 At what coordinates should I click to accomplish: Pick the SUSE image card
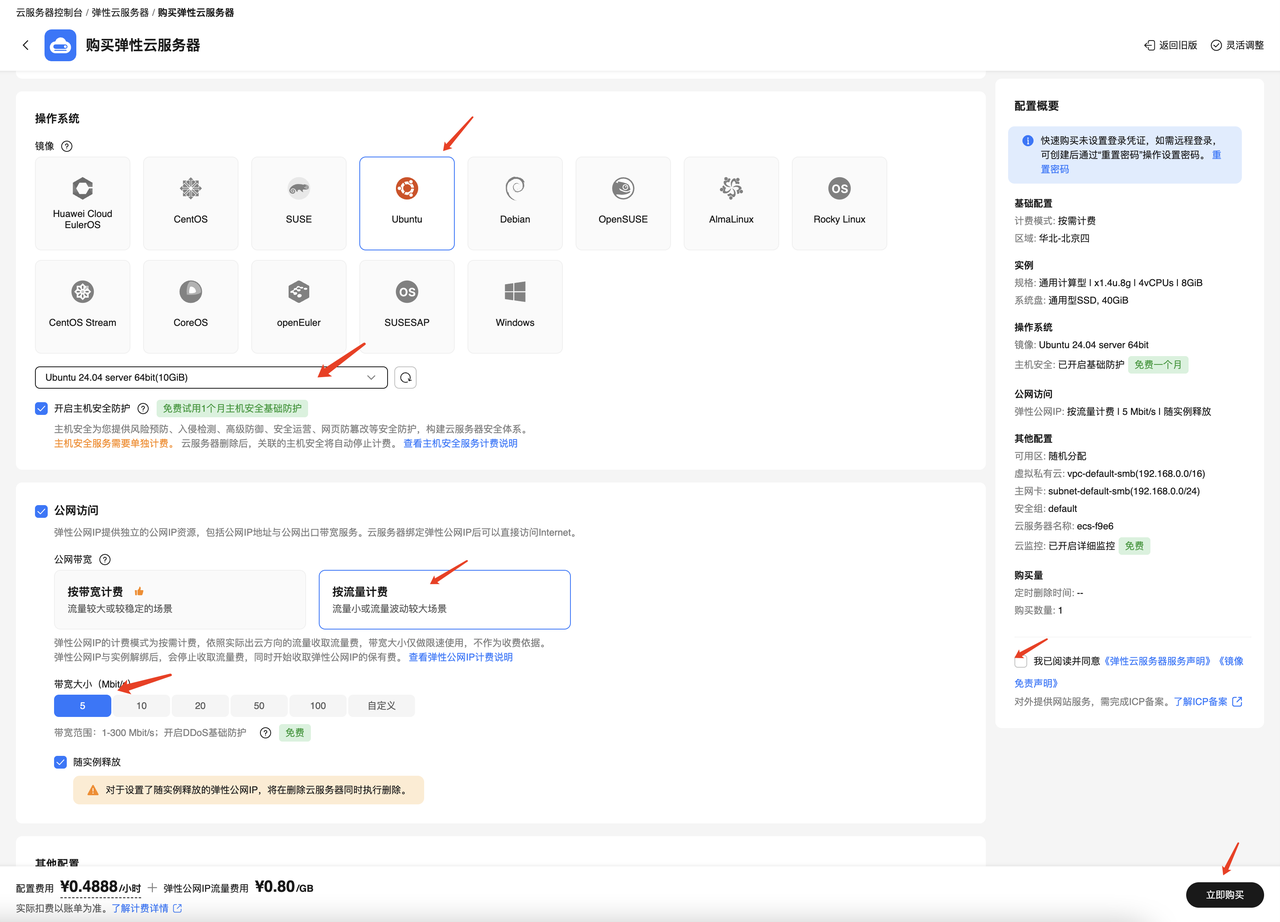(299, 203)
